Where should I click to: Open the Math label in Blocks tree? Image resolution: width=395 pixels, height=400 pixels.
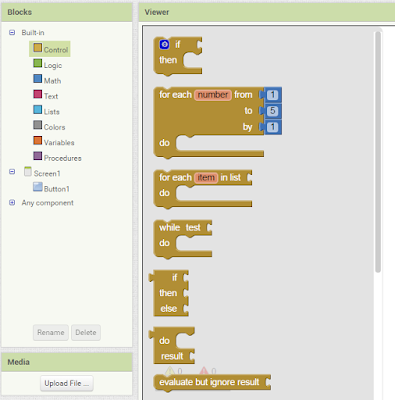[52, 81]
